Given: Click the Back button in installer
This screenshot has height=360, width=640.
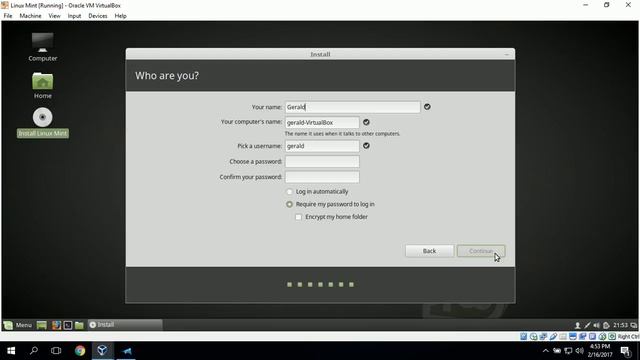Looking at the screenshot, I should (x=429, y=251).
